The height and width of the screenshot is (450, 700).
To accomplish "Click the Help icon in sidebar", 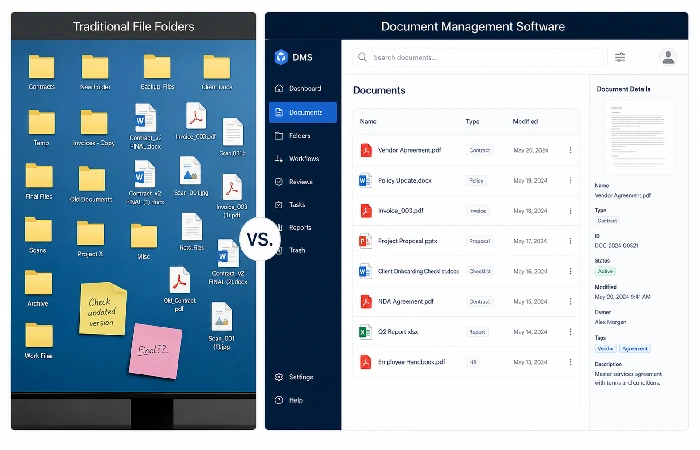I will click(x=279, y=400).
